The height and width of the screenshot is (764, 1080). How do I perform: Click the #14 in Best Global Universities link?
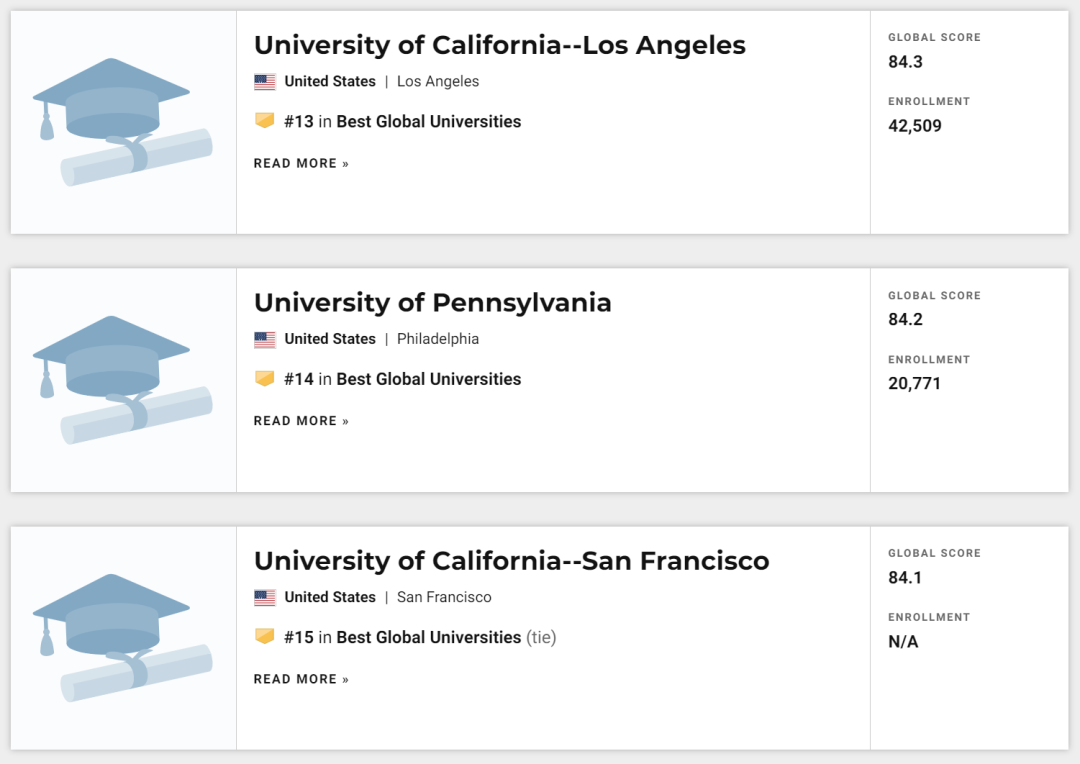coord(402,380)
